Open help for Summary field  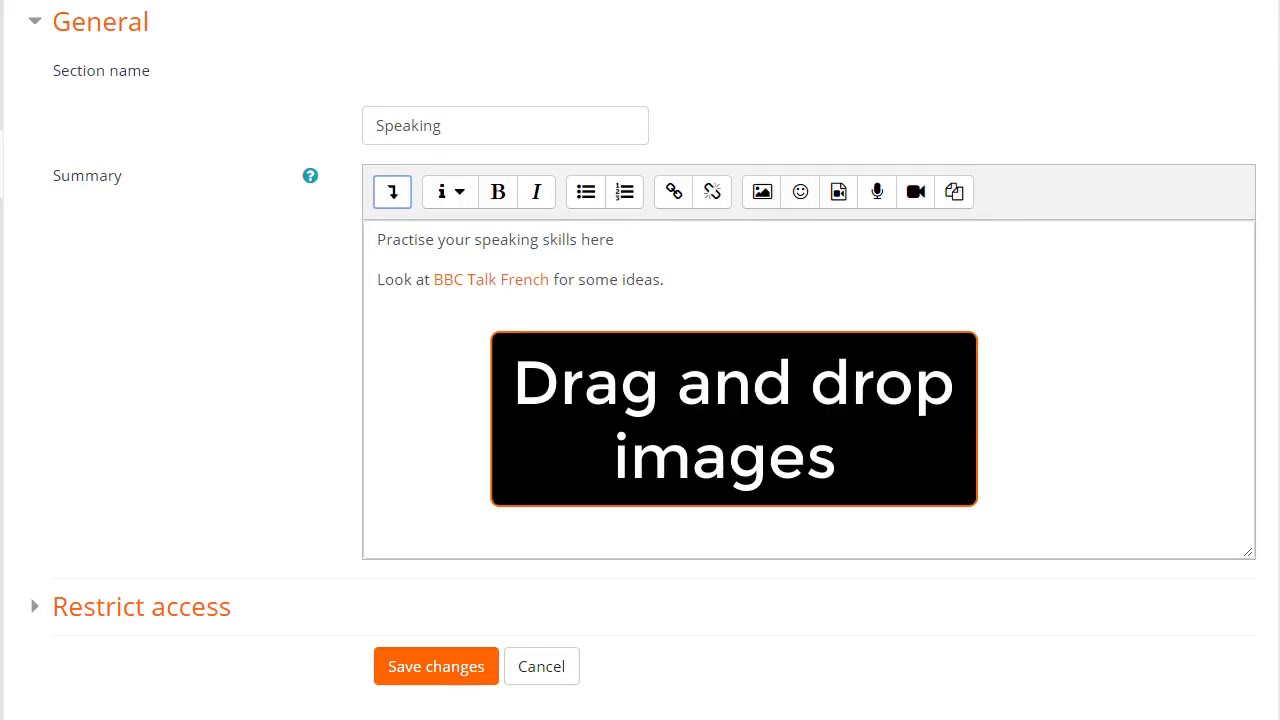(x=310, y=176)
